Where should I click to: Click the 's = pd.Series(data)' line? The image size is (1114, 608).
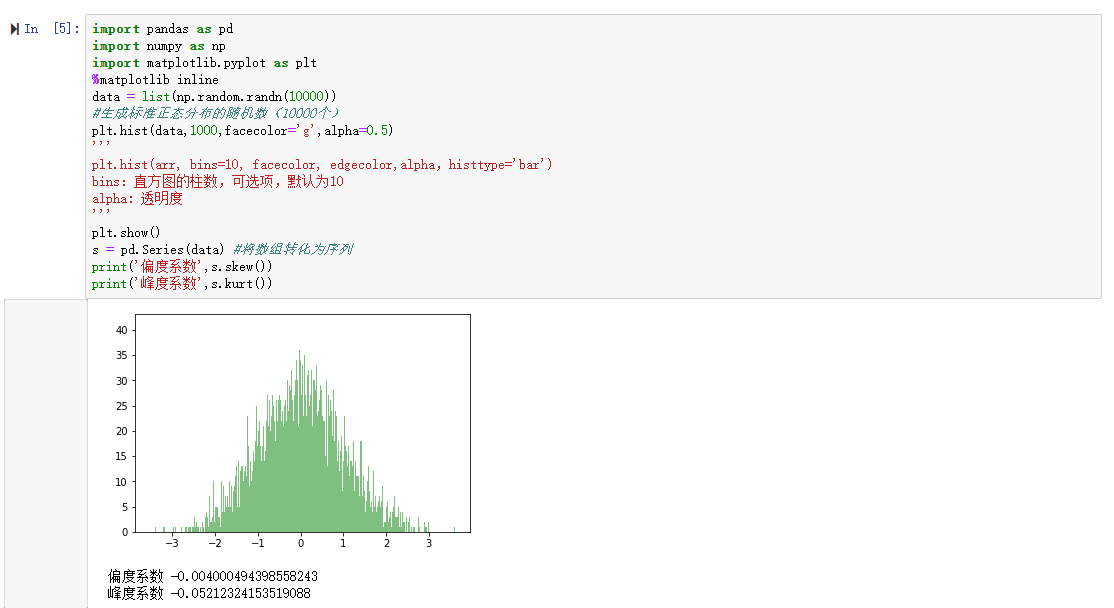(x=222, y=250)
